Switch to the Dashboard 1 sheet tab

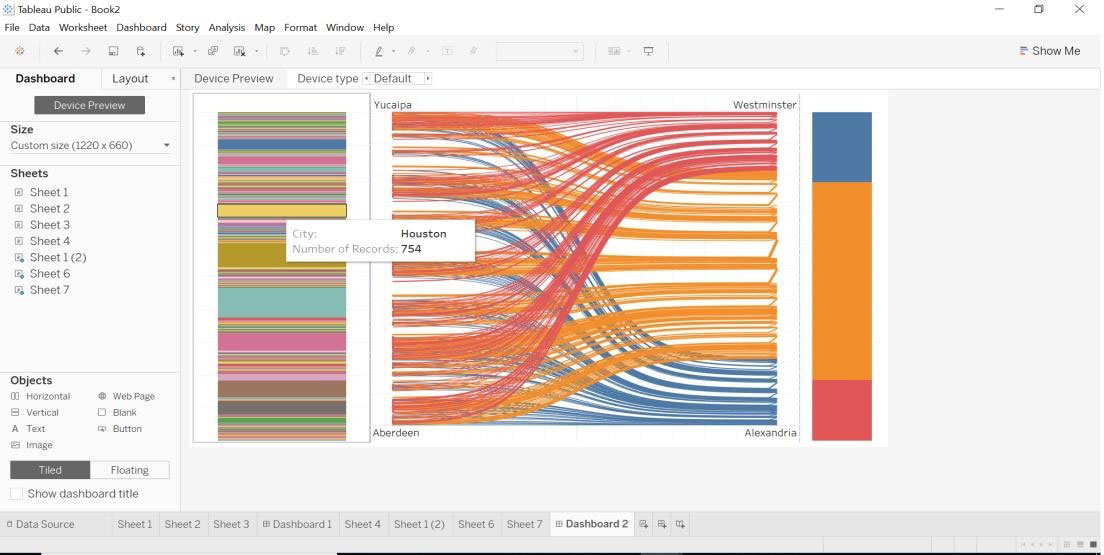(297, 524)
